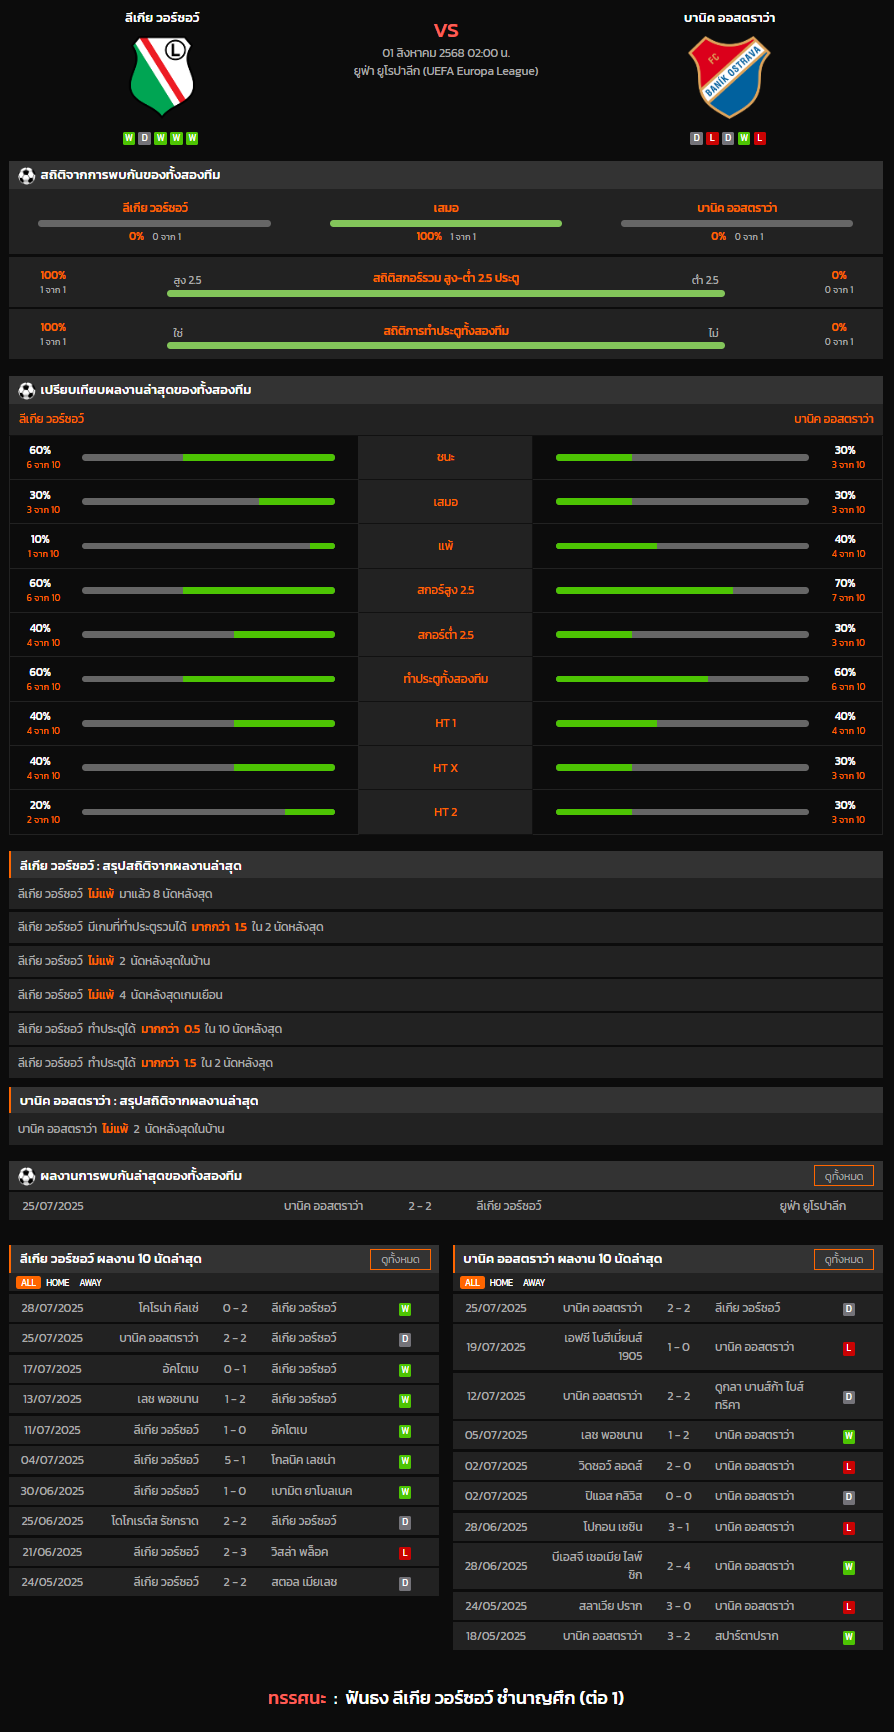This screenshot has height=1732, width=894.
Task: Click the HT X label in comparison table
Action: pos(446,769)
